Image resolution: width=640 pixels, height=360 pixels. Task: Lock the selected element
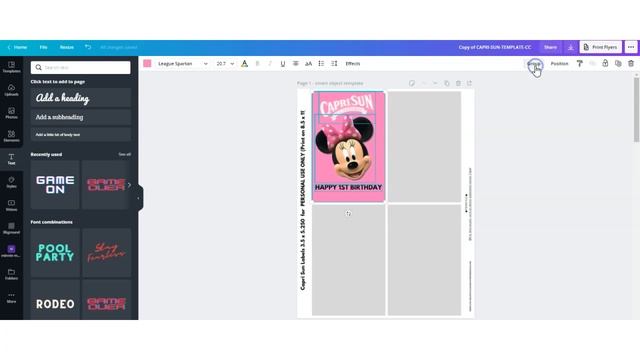(605, 63)
